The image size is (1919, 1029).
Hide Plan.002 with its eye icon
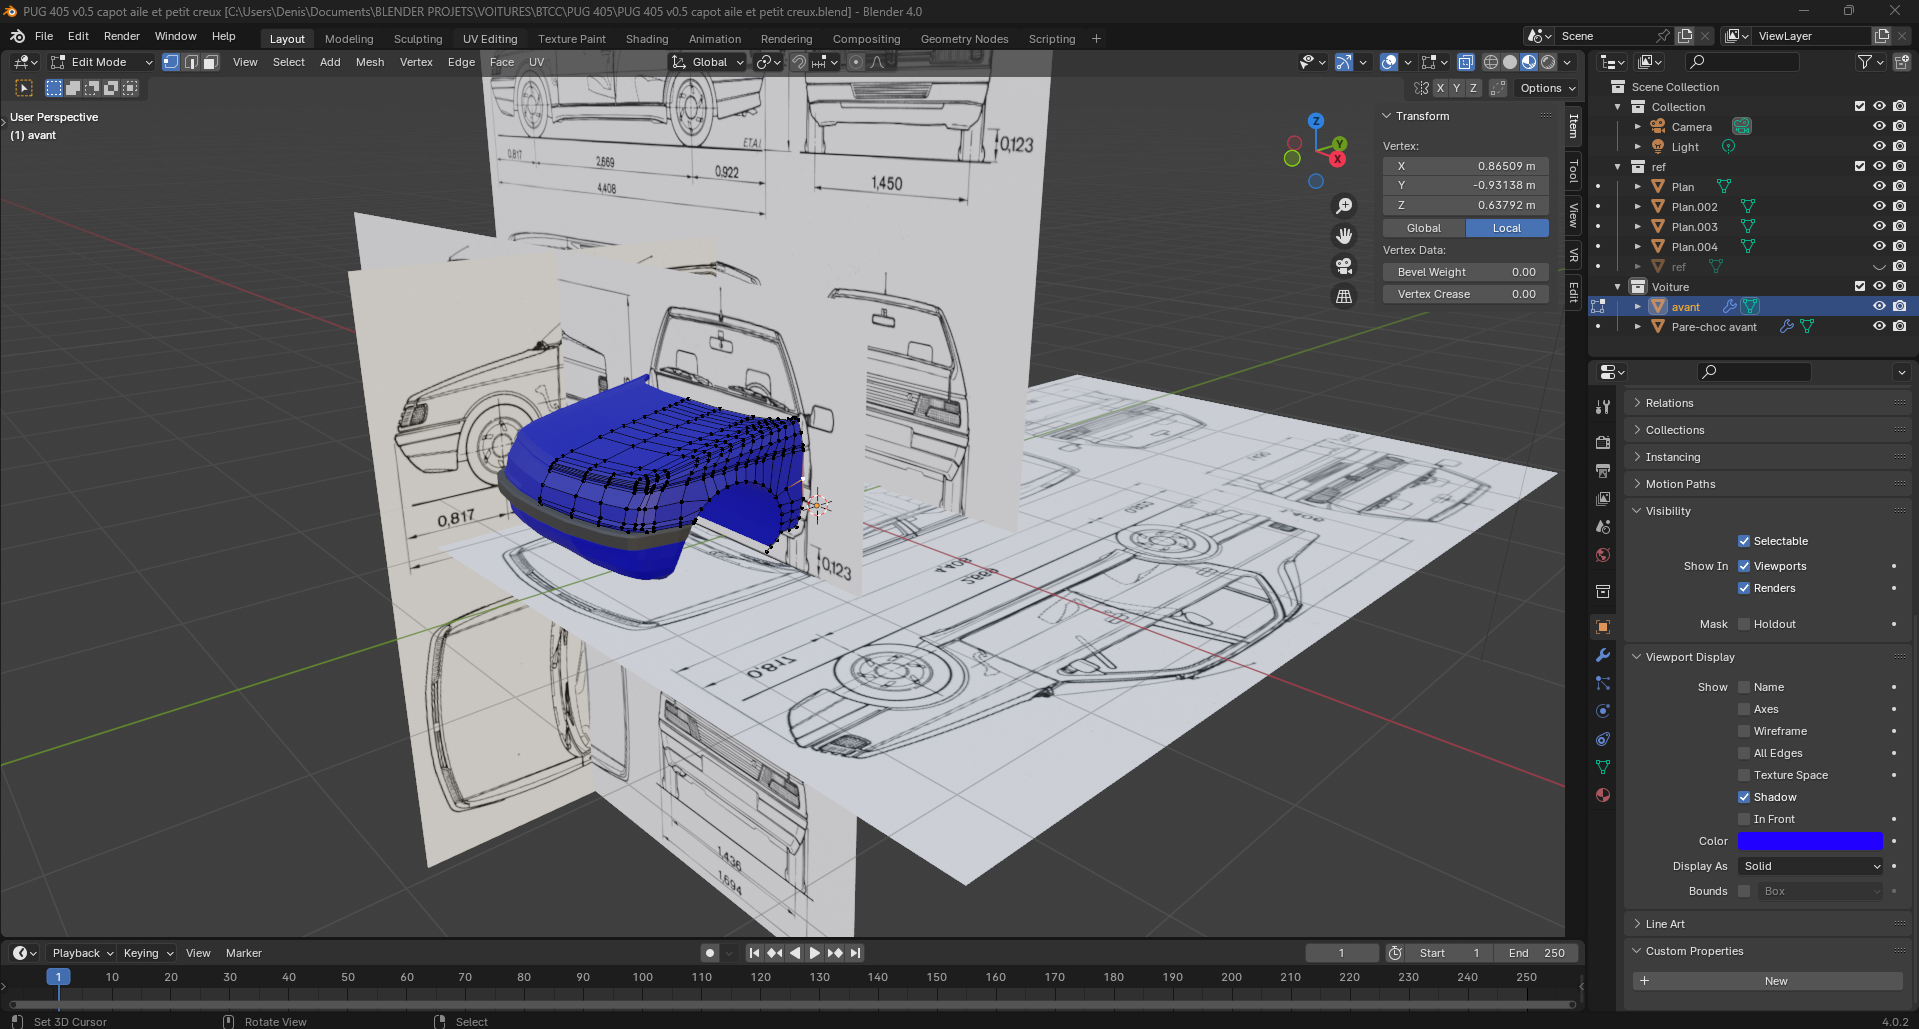click(1879, 207)
